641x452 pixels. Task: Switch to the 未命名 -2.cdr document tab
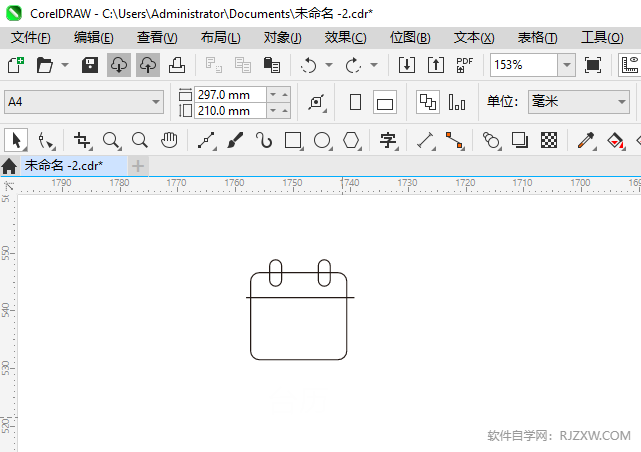(x=74, y=166)
